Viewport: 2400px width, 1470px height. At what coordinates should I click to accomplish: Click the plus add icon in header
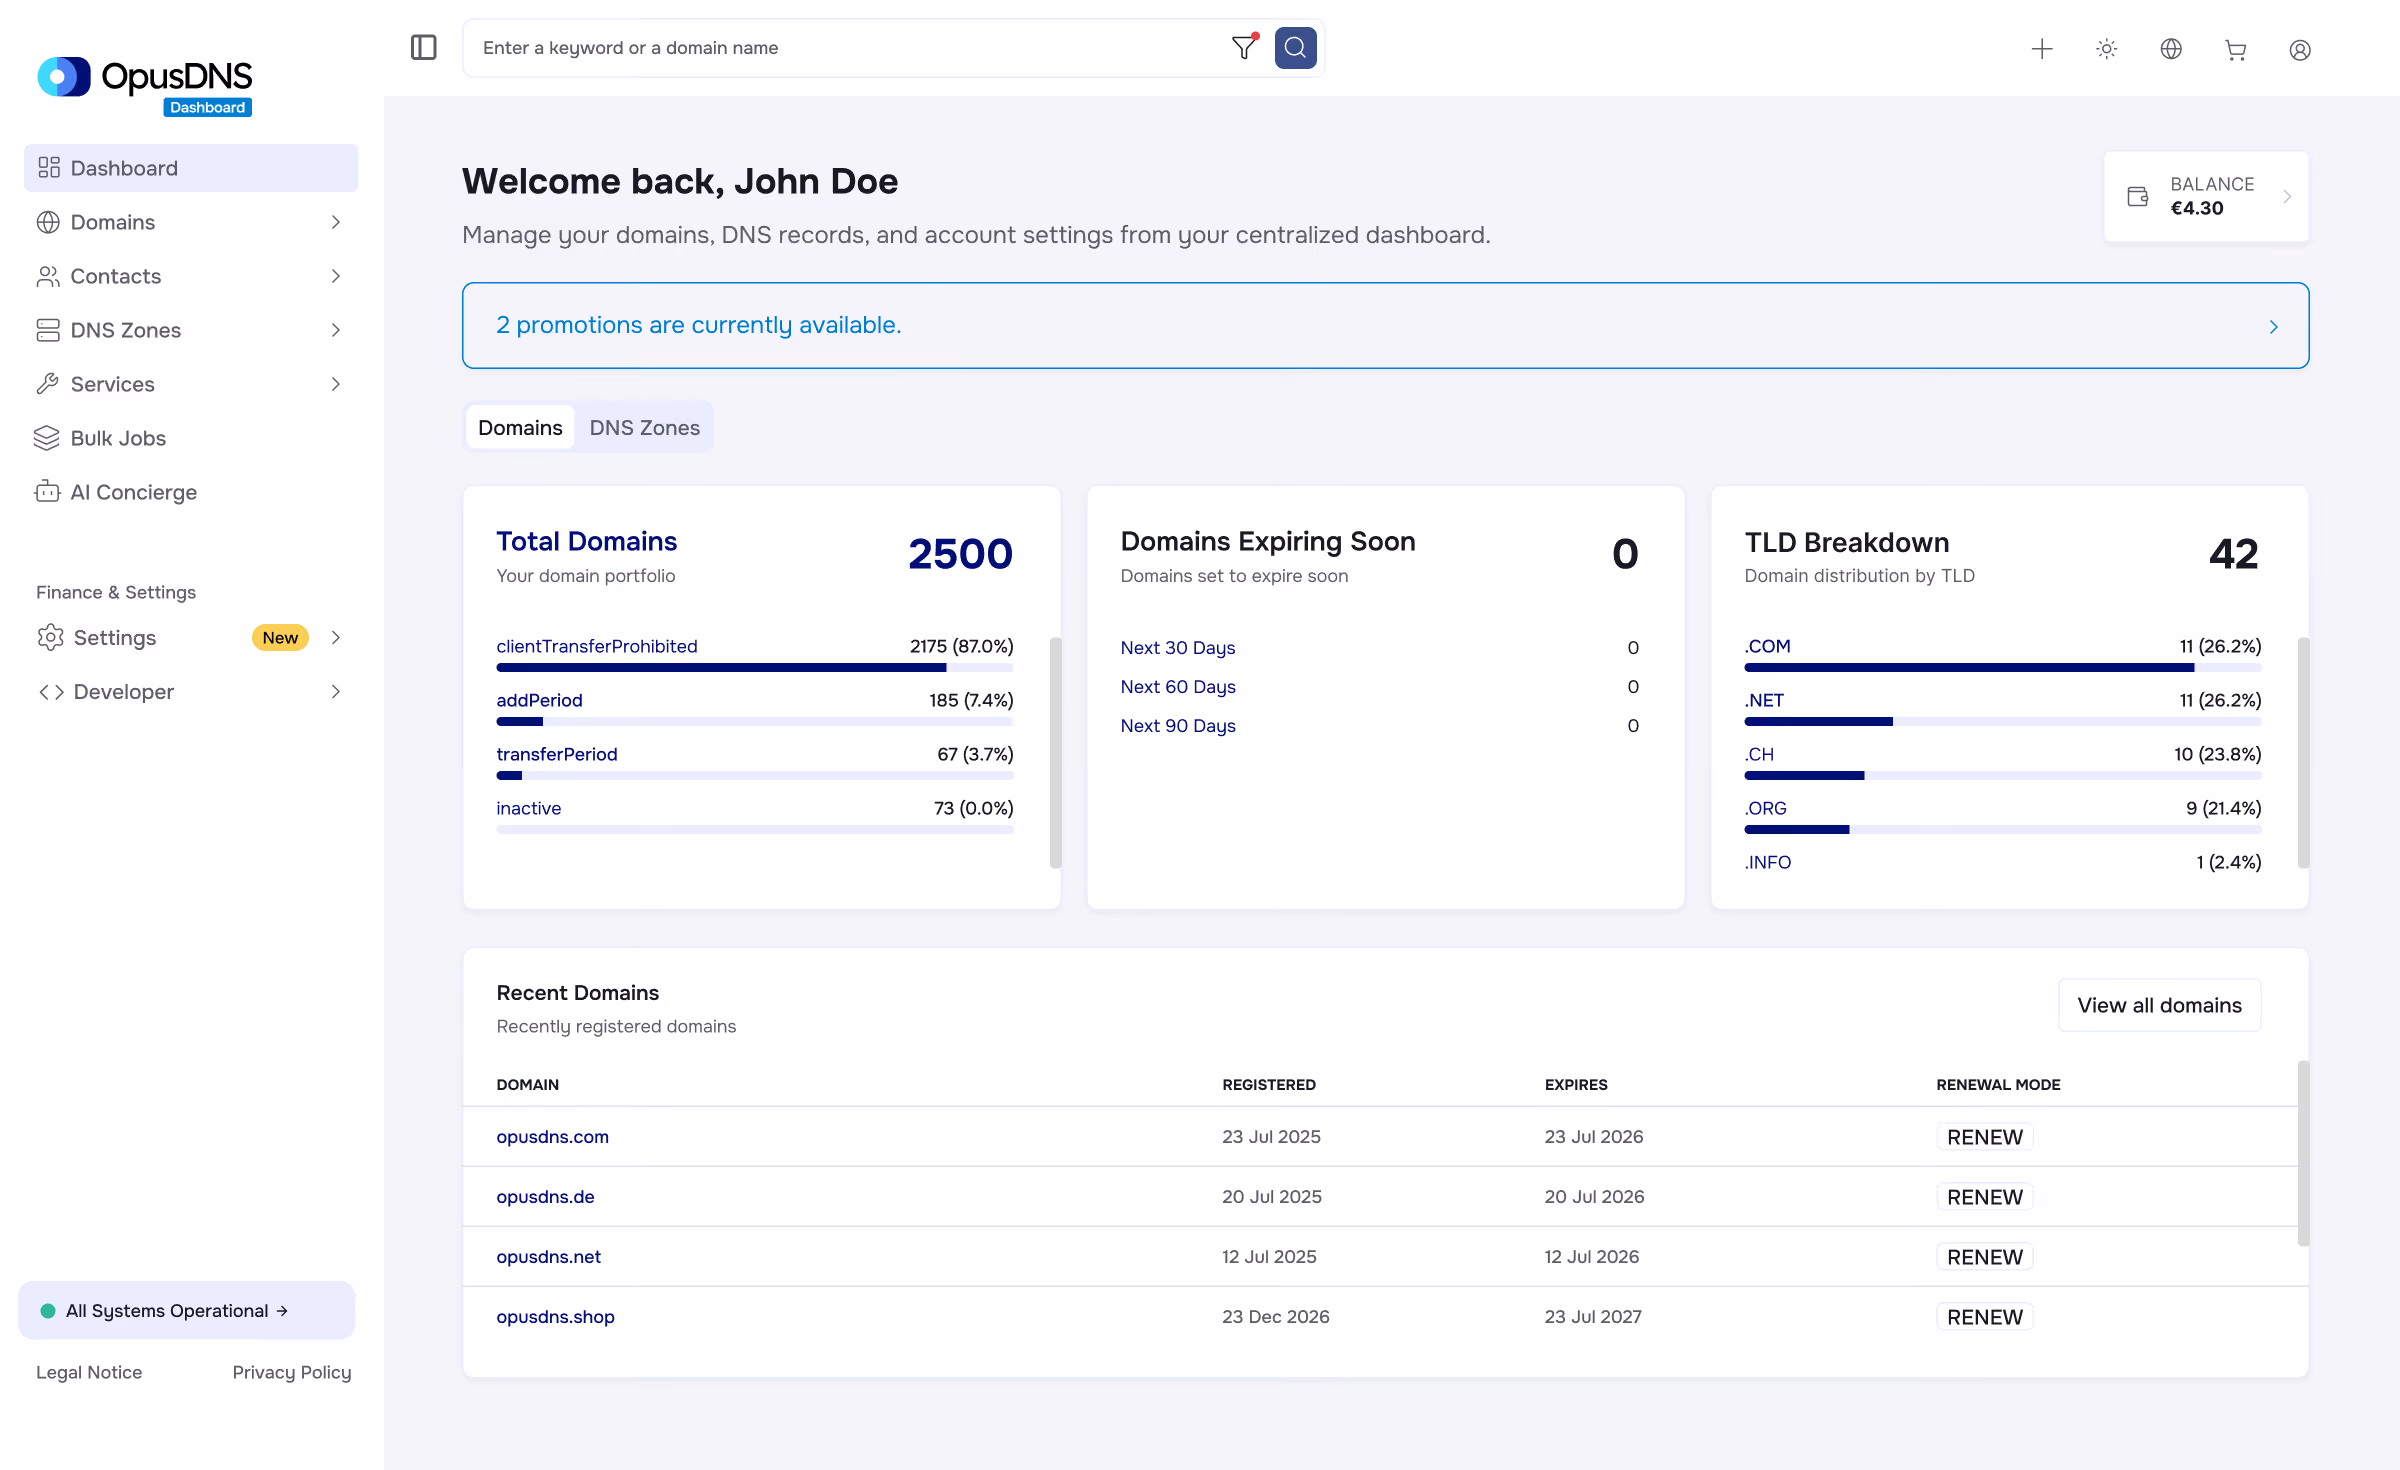[x=2042, y=49]
